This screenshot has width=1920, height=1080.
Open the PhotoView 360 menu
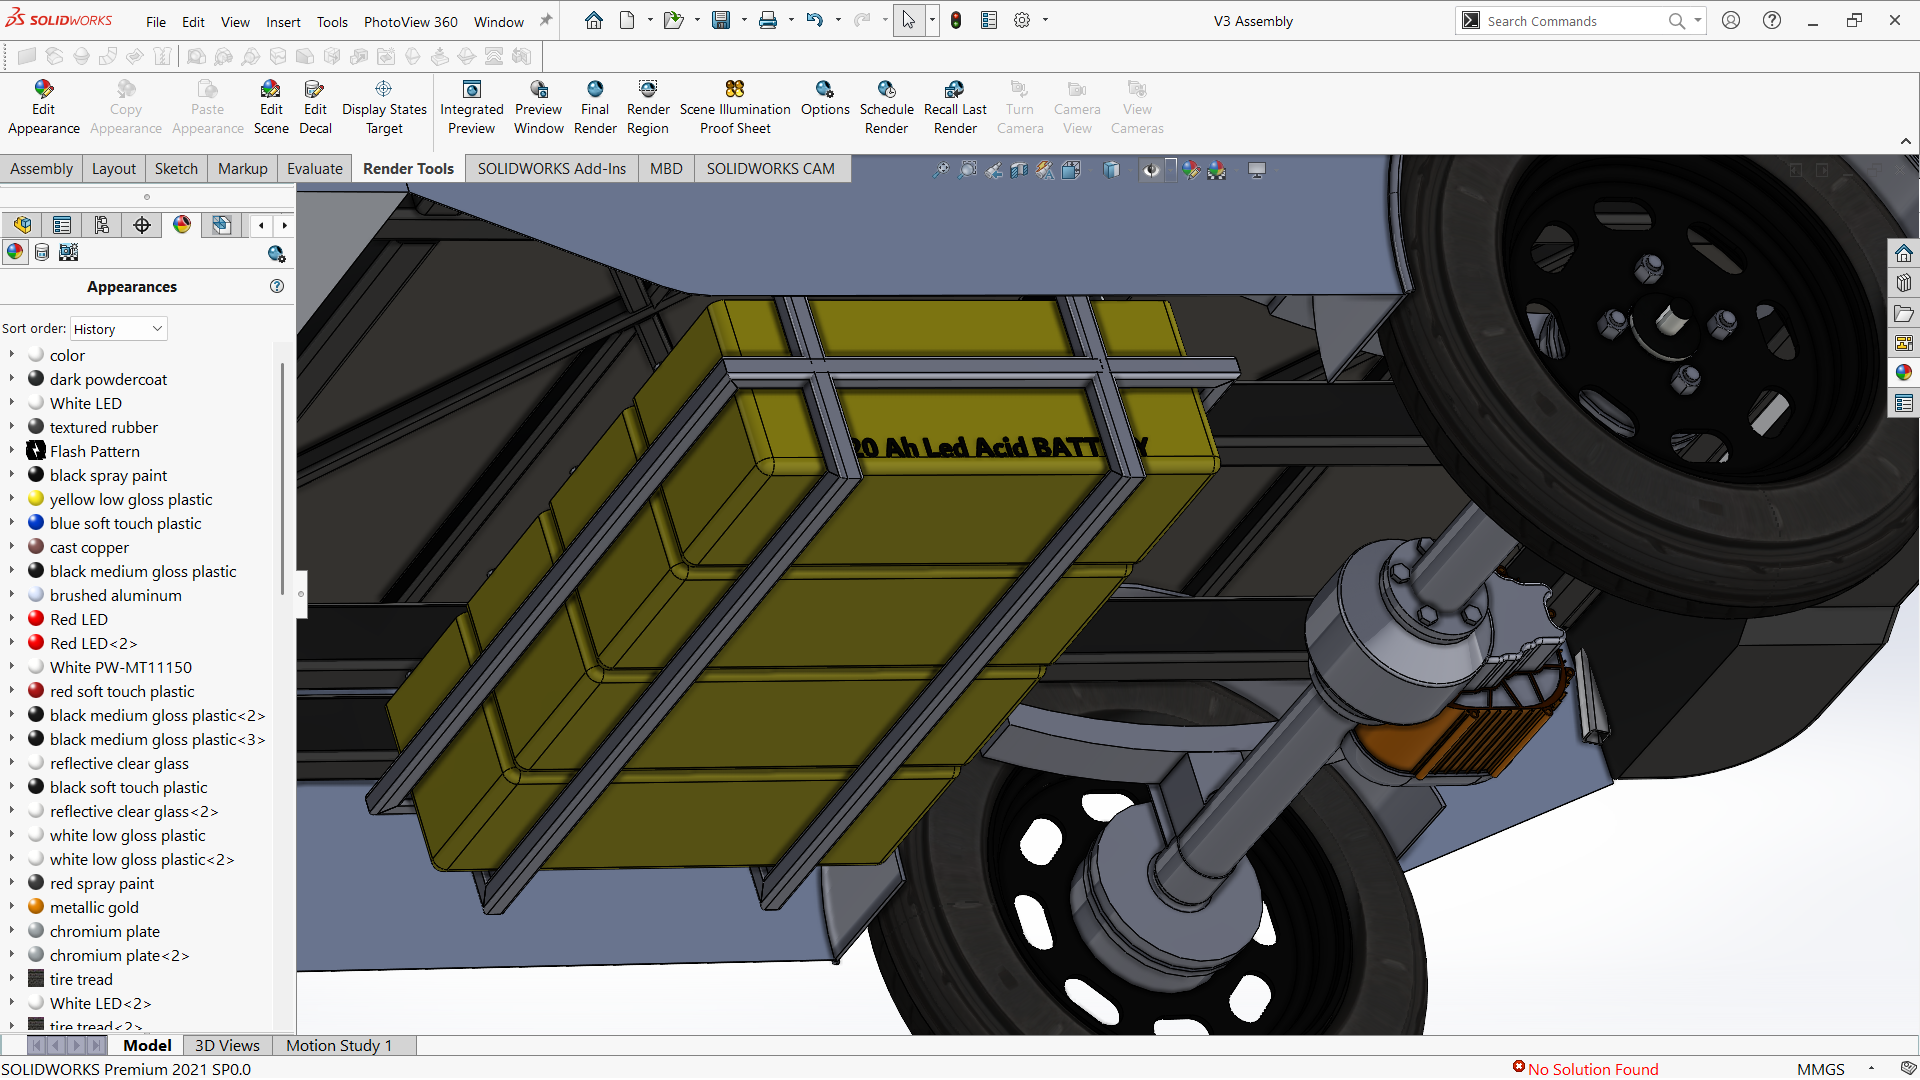pyautogui.click(x=410, y=21)
